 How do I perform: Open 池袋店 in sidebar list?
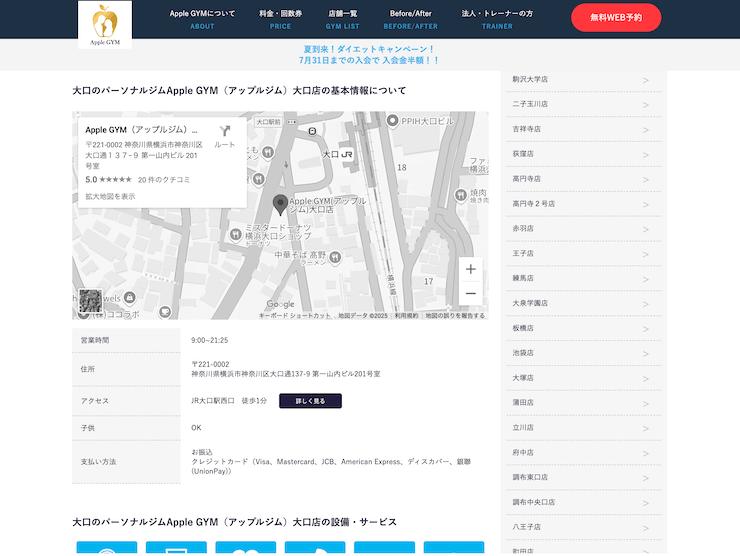tap(584, 353)
